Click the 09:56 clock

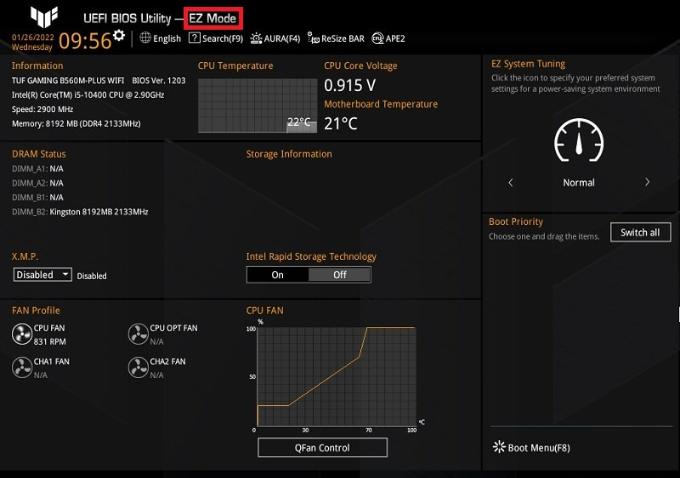click(85, 41)
